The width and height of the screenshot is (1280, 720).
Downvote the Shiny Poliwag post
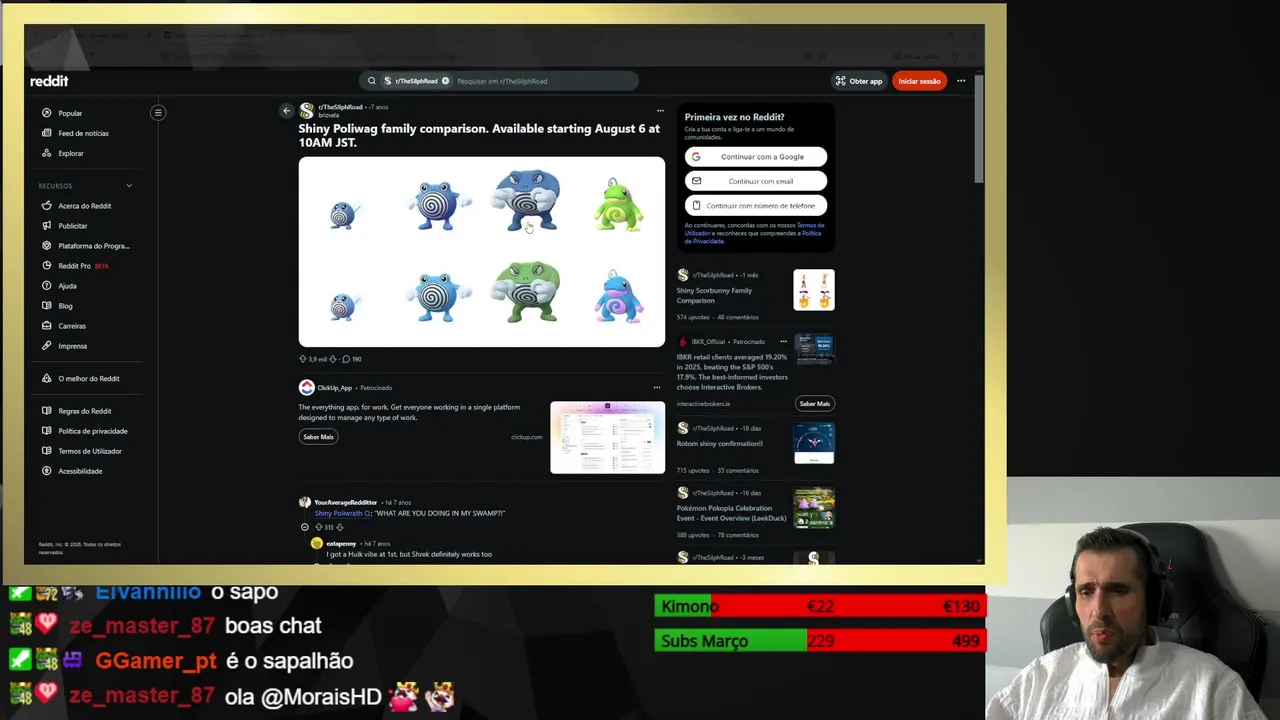pos(334,359)
